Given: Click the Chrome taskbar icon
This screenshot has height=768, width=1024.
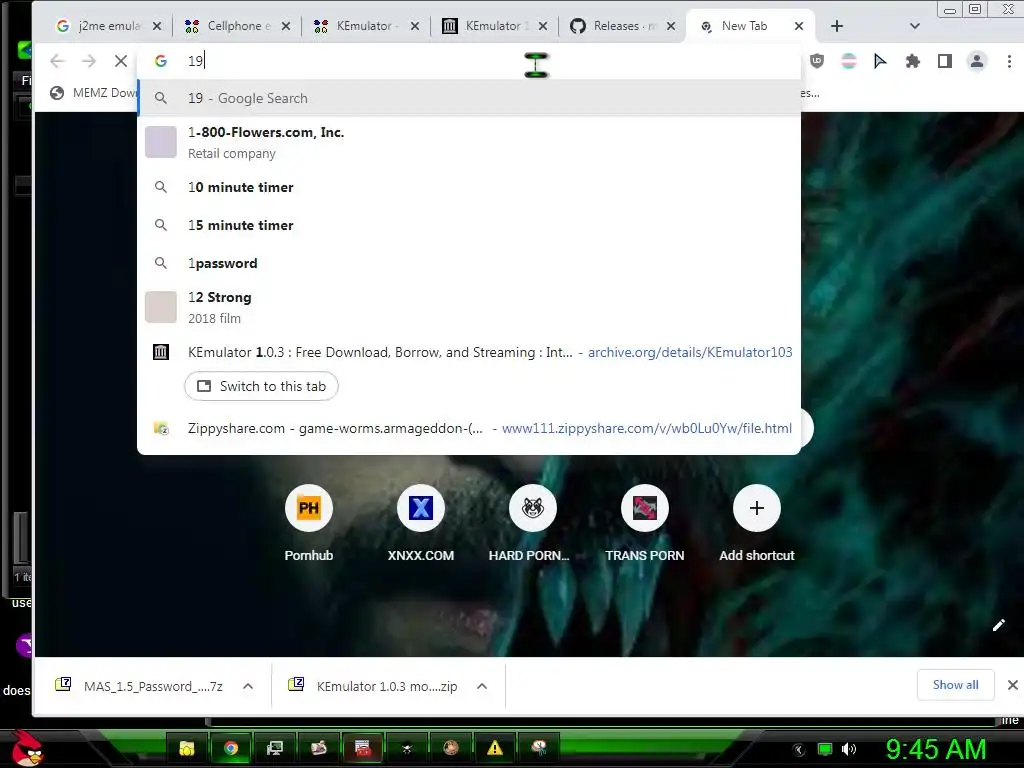Looking at the screenshot, I should 231,748.
